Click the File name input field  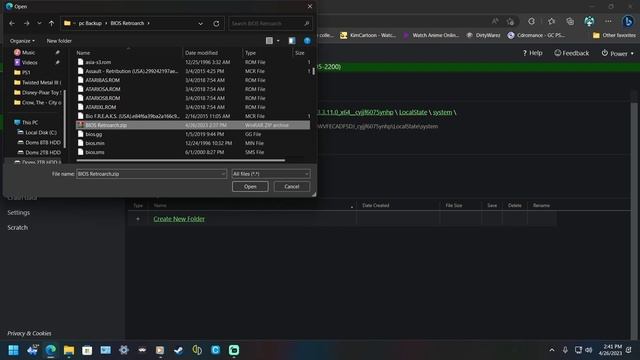pos(151,174)
